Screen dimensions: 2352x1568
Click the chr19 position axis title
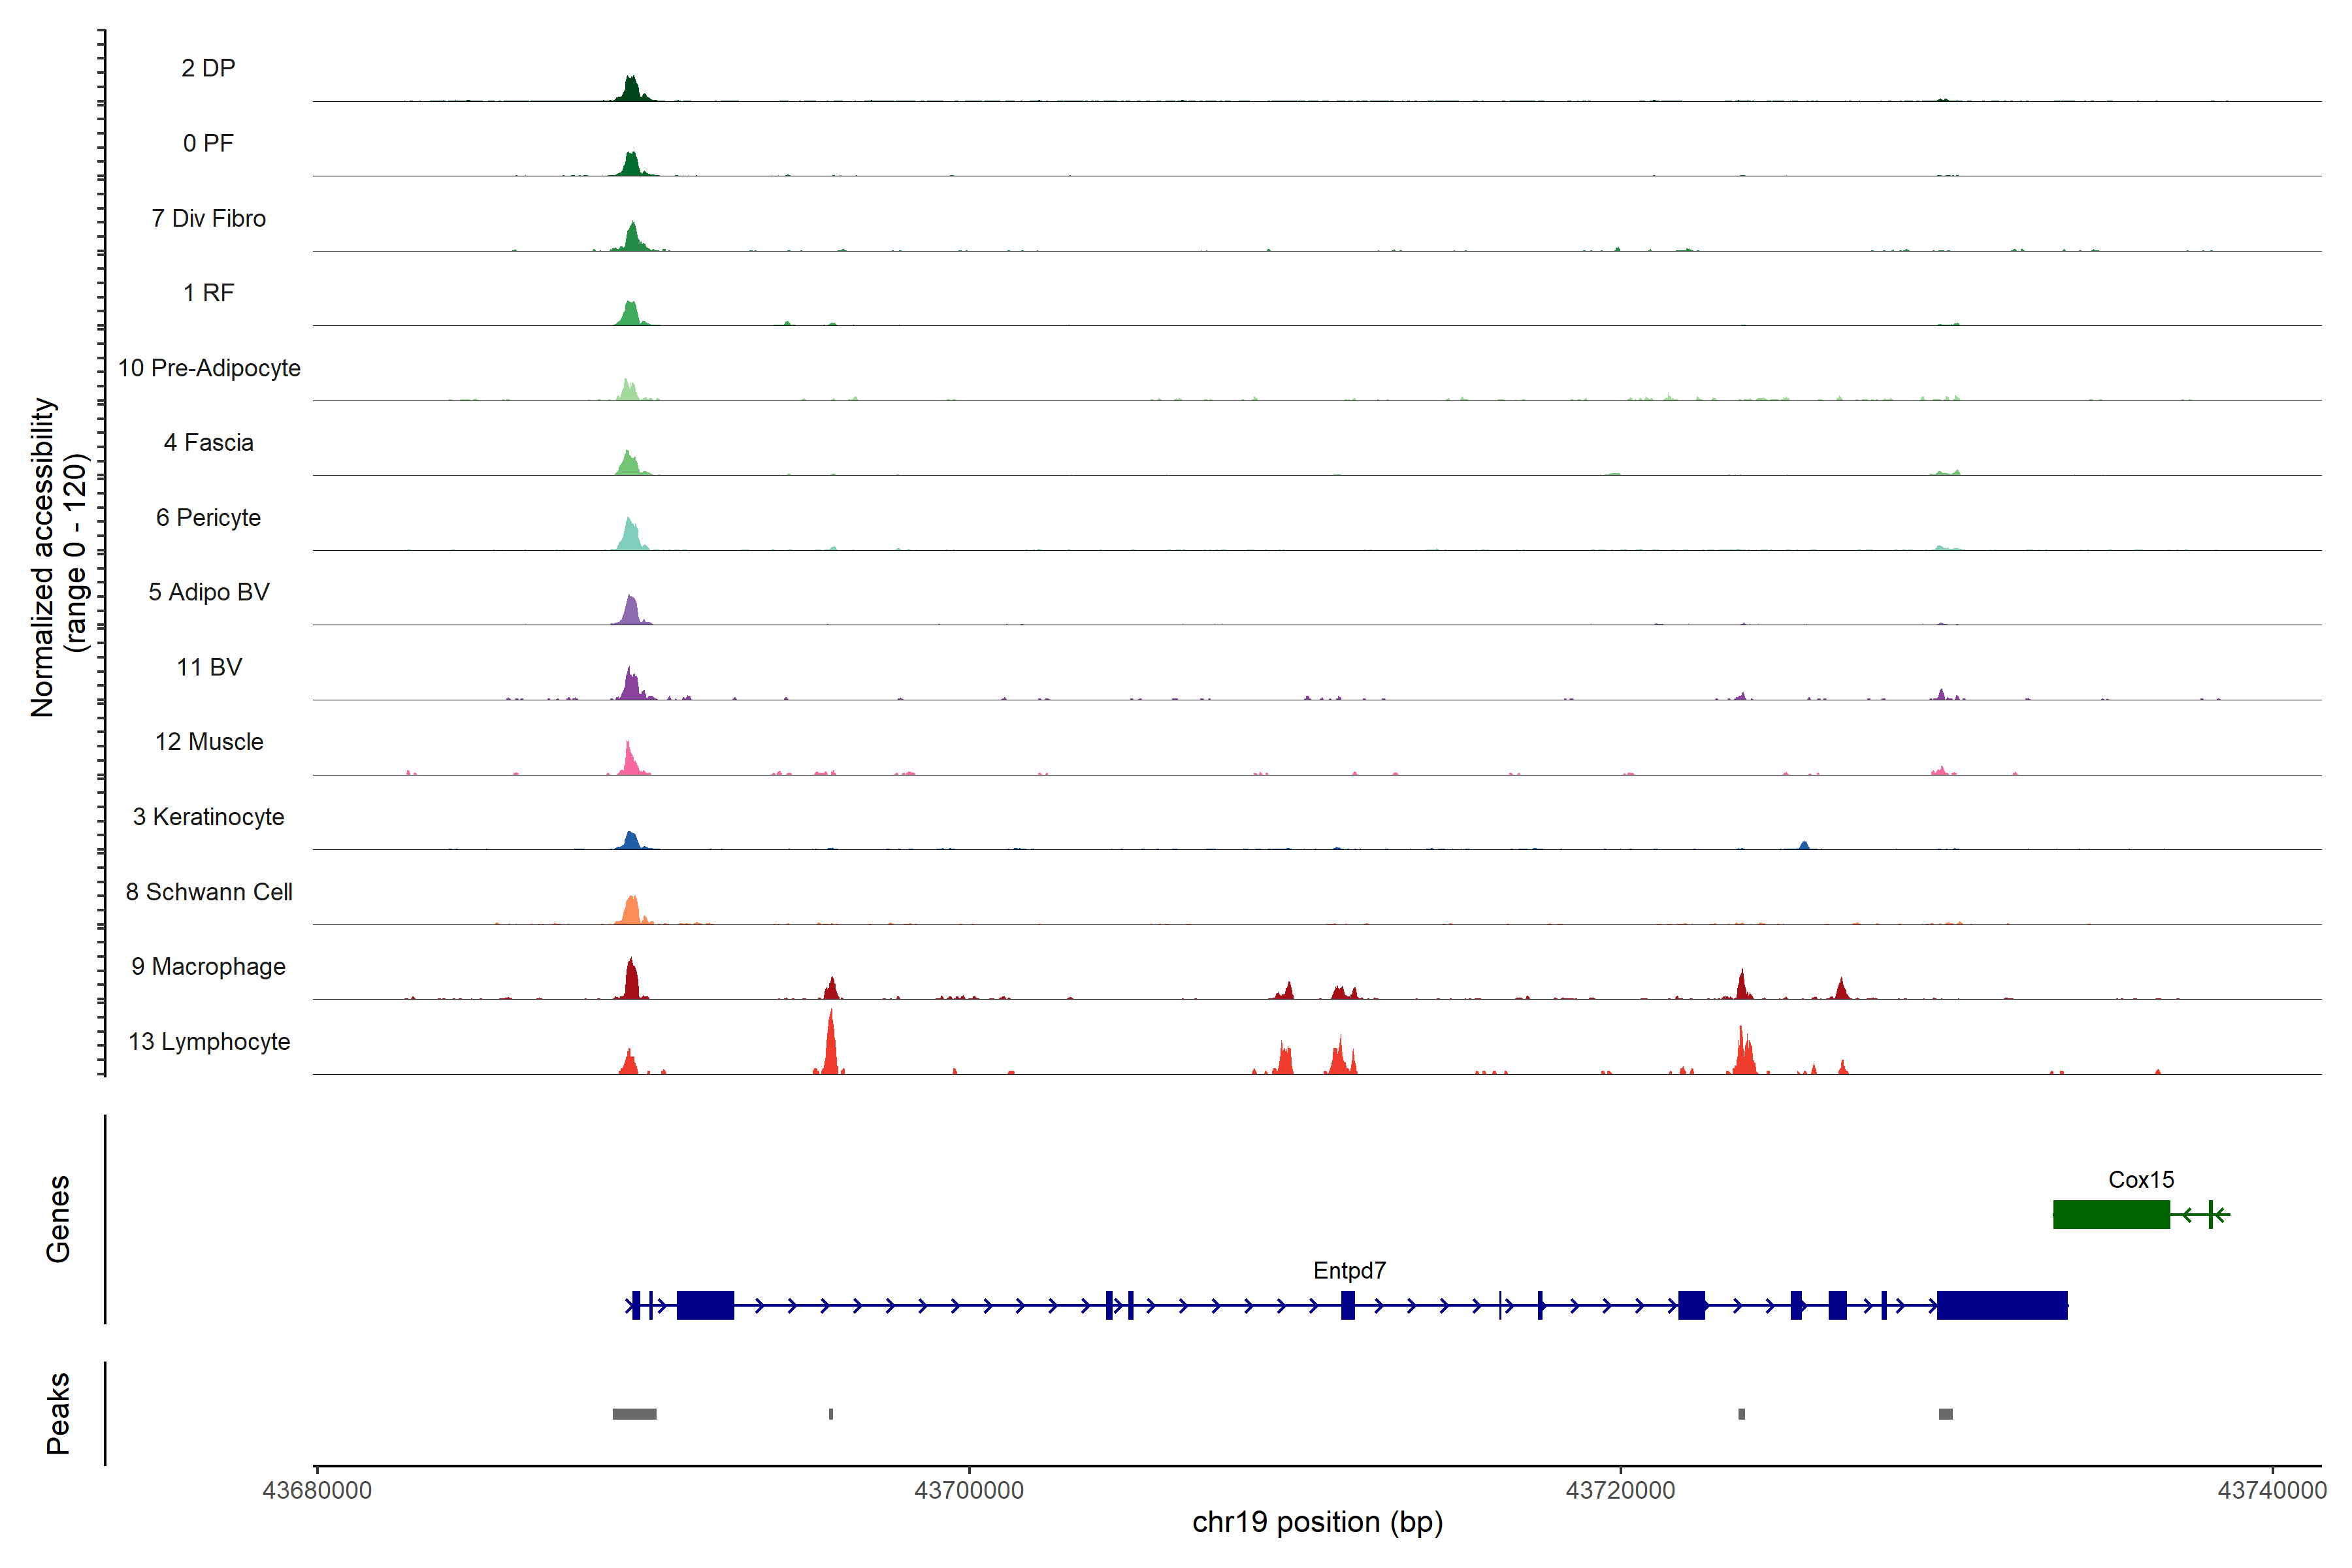pos(1317,1522)
